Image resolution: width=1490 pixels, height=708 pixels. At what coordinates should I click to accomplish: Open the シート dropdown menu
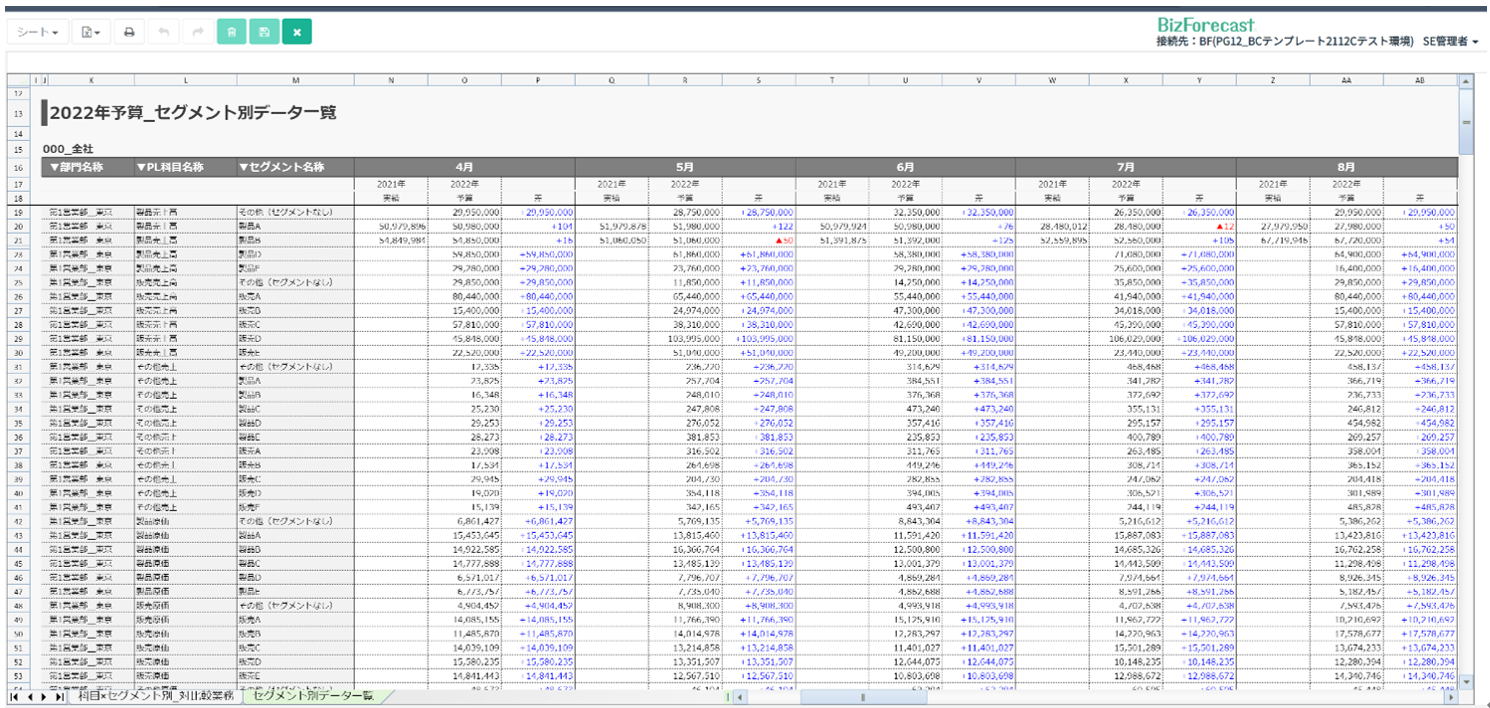coord(39,32)
